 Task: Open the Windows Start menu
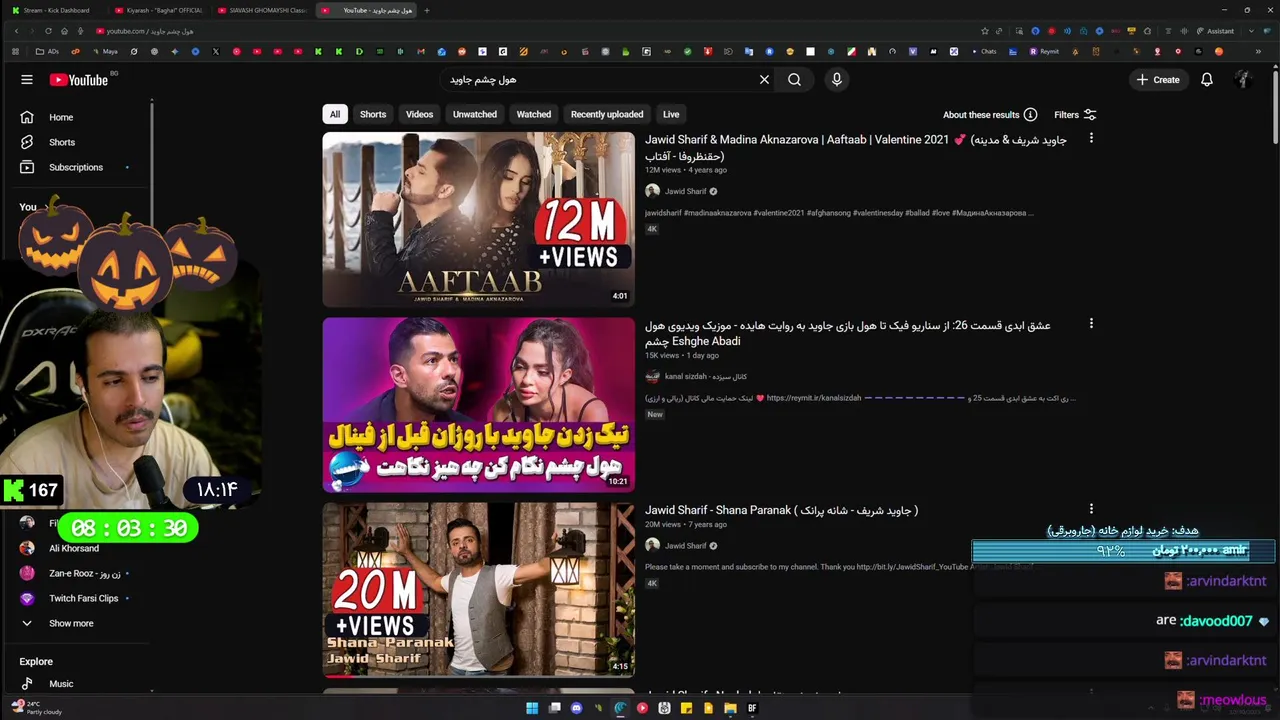tap(532, 708)
